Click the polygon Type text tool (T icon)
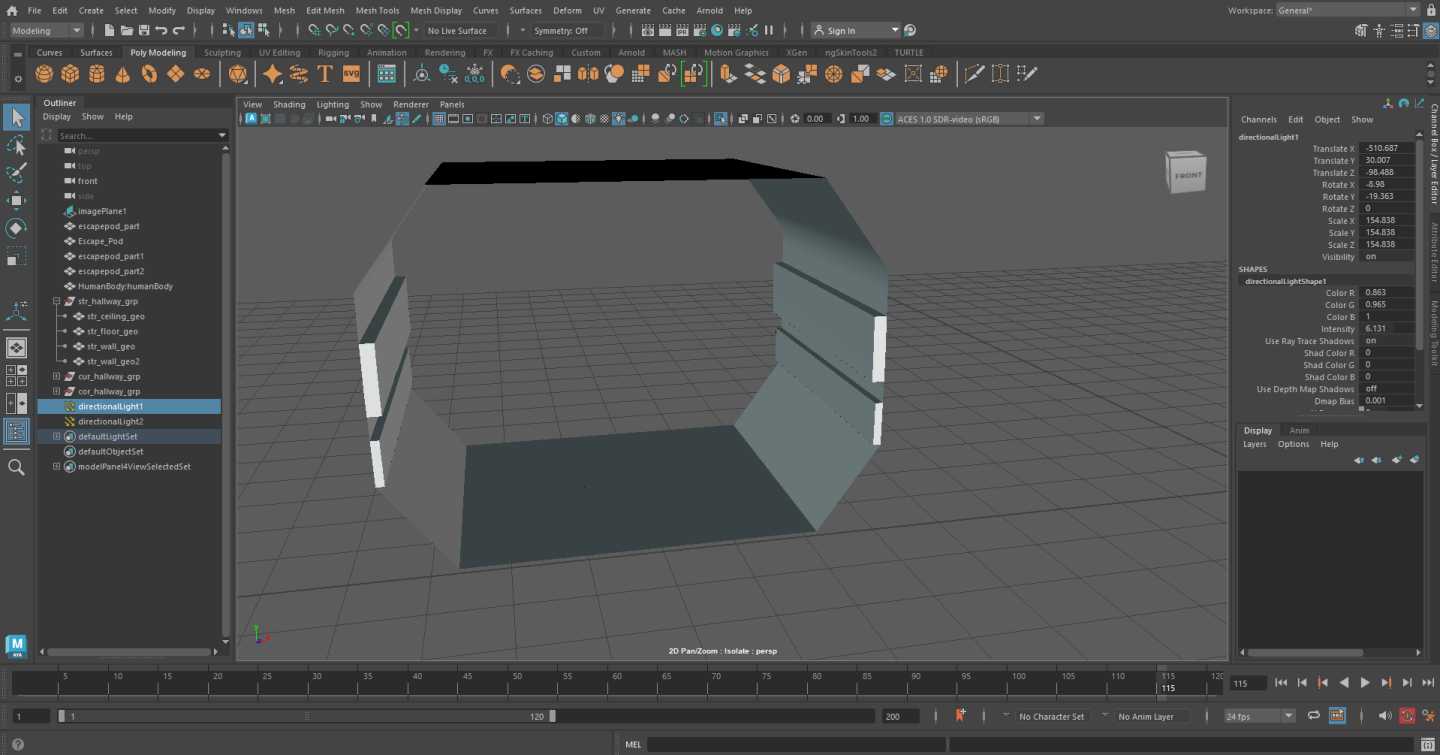 pyautogui.click(x=324, y=74)
